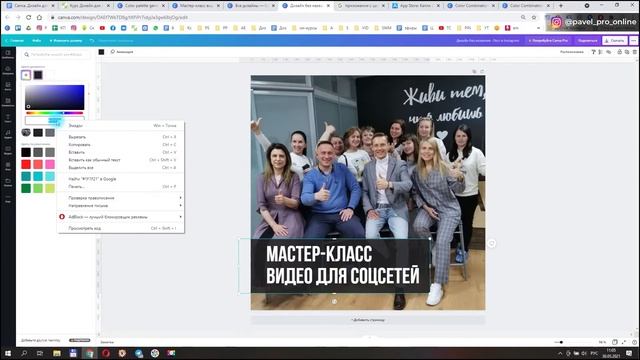Click the Home button in Canva header

coord(15,40)
